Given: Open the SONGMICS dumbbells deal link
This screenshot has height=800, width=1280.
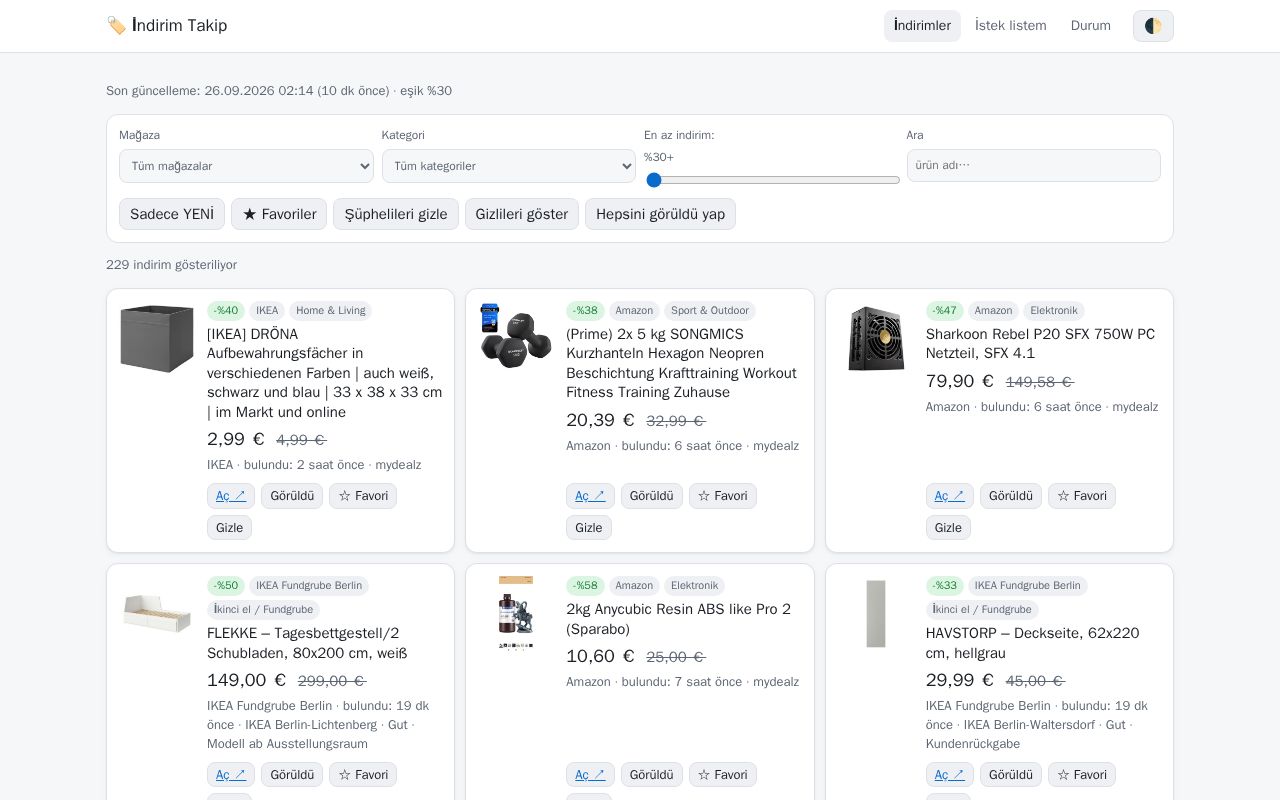Looking at the screenshot, I should click(x=590, y=496).
